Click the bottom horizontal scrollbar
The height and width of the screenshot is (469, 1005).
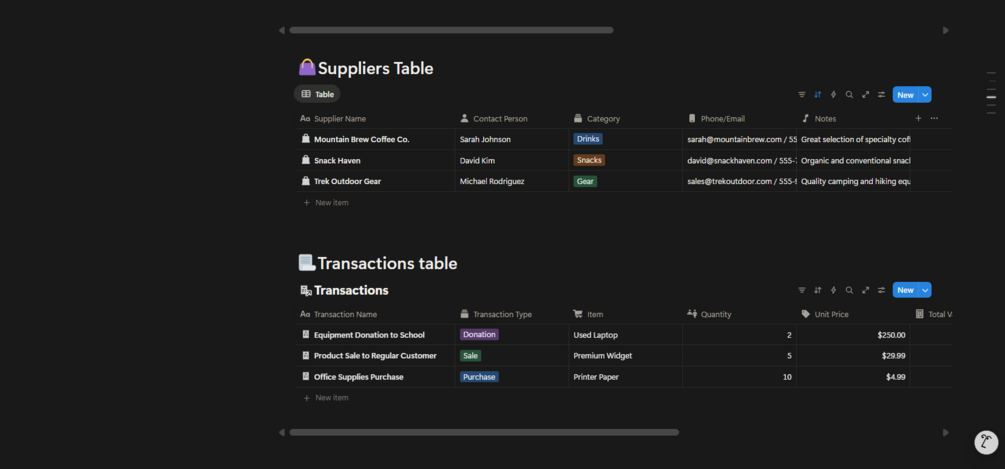point(484,432)
